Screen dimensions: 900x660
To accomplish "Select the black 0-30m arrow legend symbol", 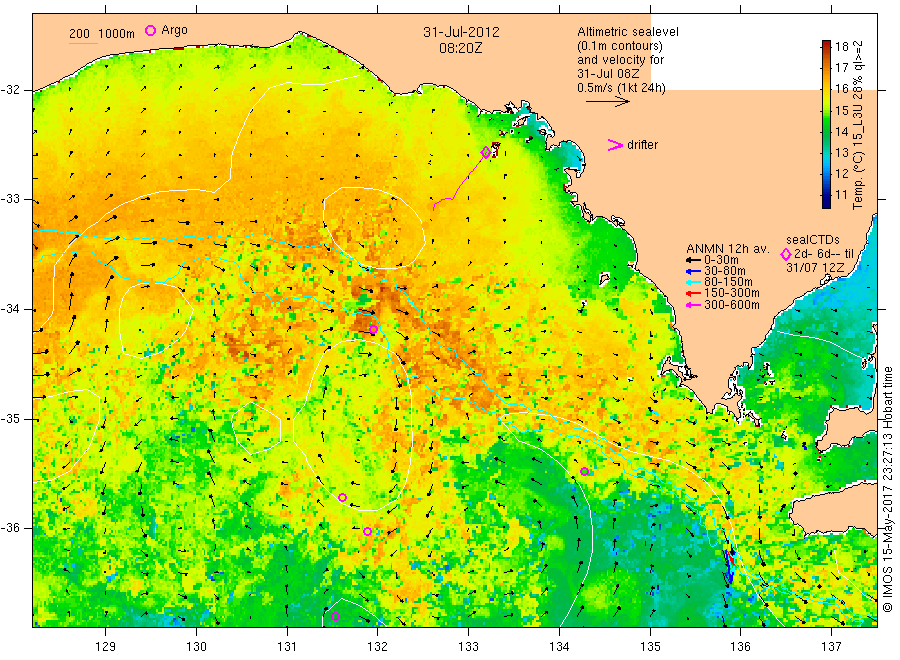I will (x=693, y=260).
